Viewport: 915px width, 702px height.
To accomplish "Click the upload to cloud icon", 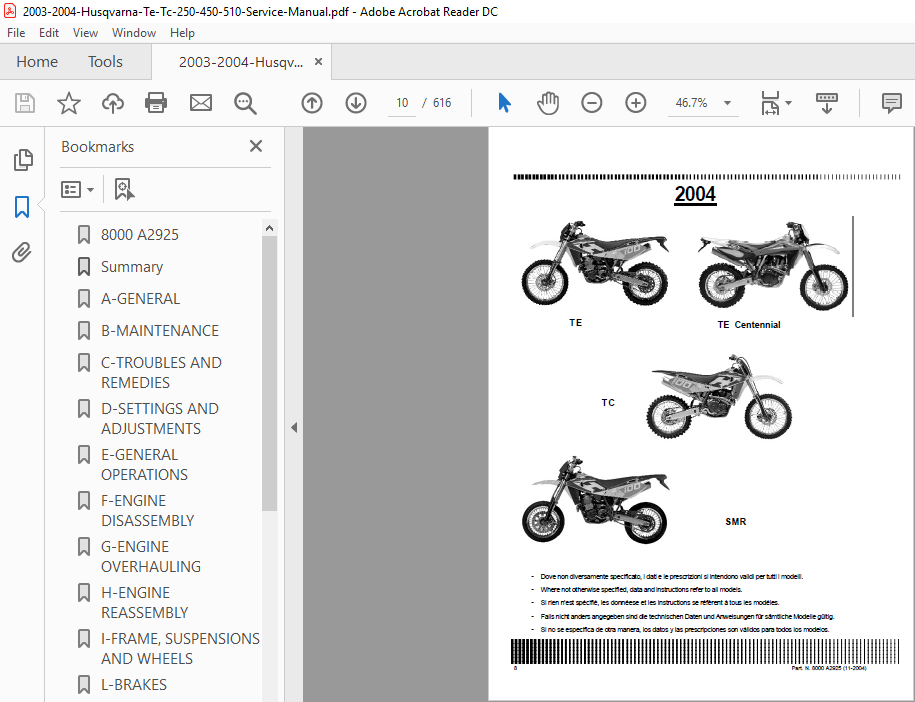I will [113, 103].
